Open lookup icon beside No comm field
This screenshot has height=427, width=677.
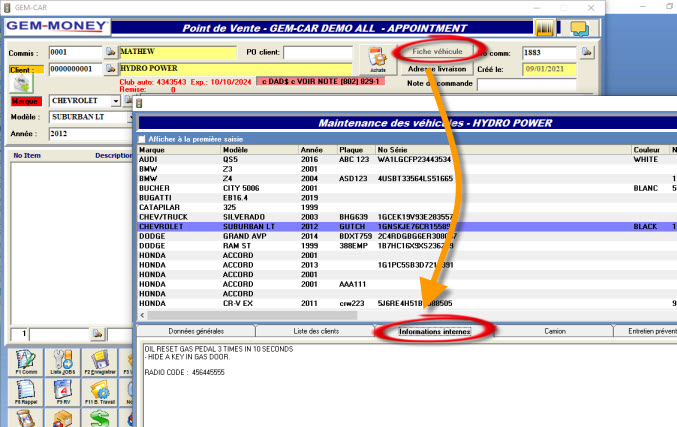point(587,52)
